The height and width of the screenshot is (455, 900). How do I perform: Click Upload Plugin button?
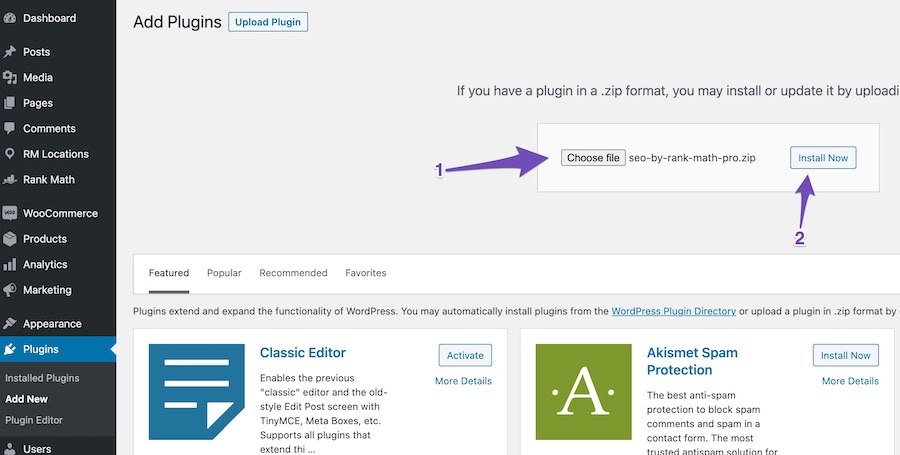coord(268,22)
